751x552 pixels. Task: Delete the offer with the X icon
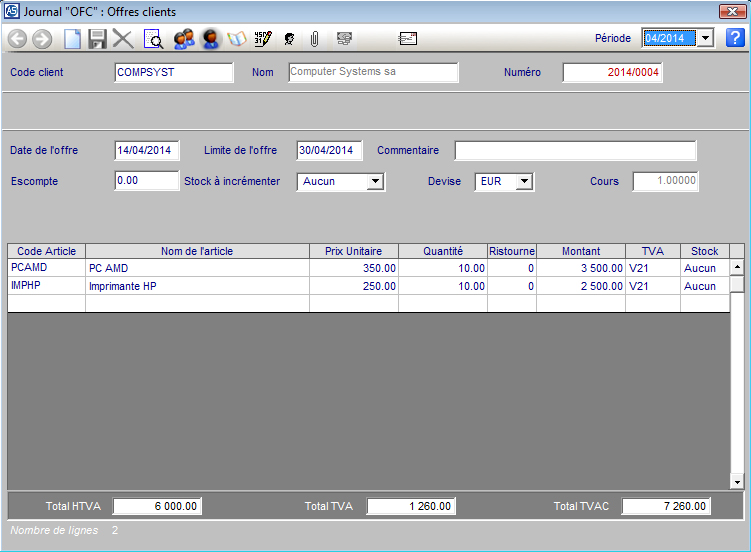point(123,39)
